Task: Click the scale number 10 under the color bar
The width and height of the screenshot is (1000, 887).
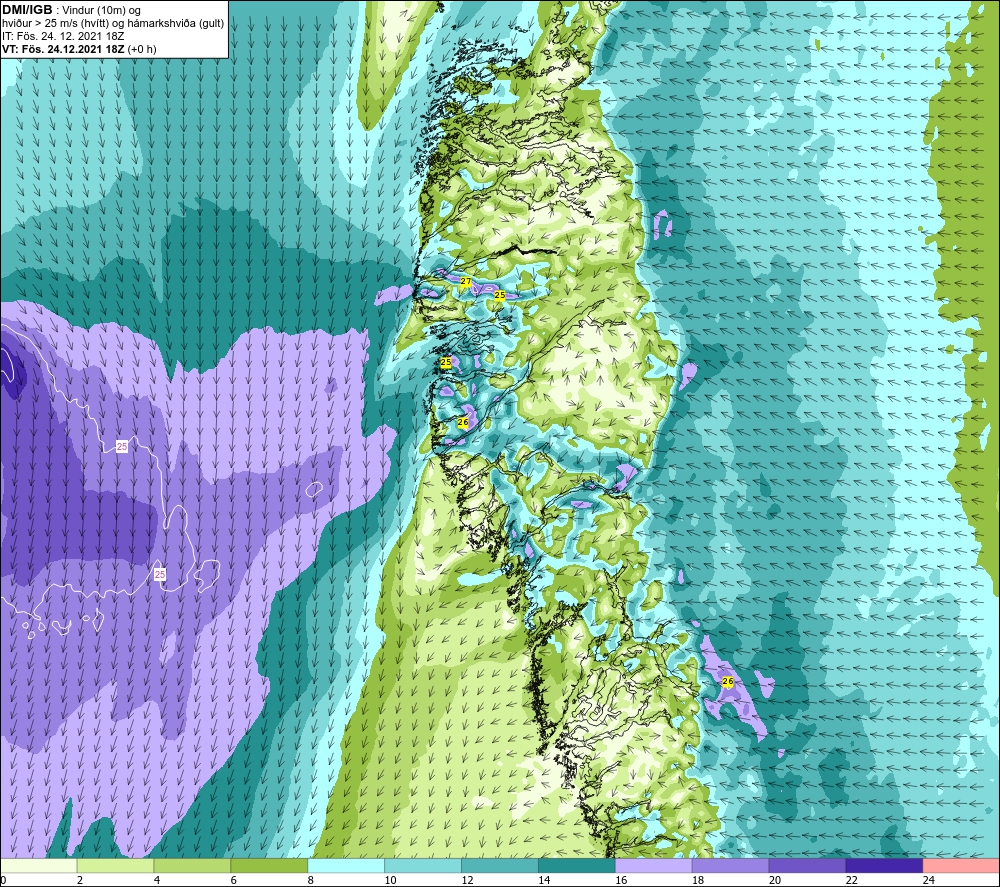Action: (x=390, y=880)
